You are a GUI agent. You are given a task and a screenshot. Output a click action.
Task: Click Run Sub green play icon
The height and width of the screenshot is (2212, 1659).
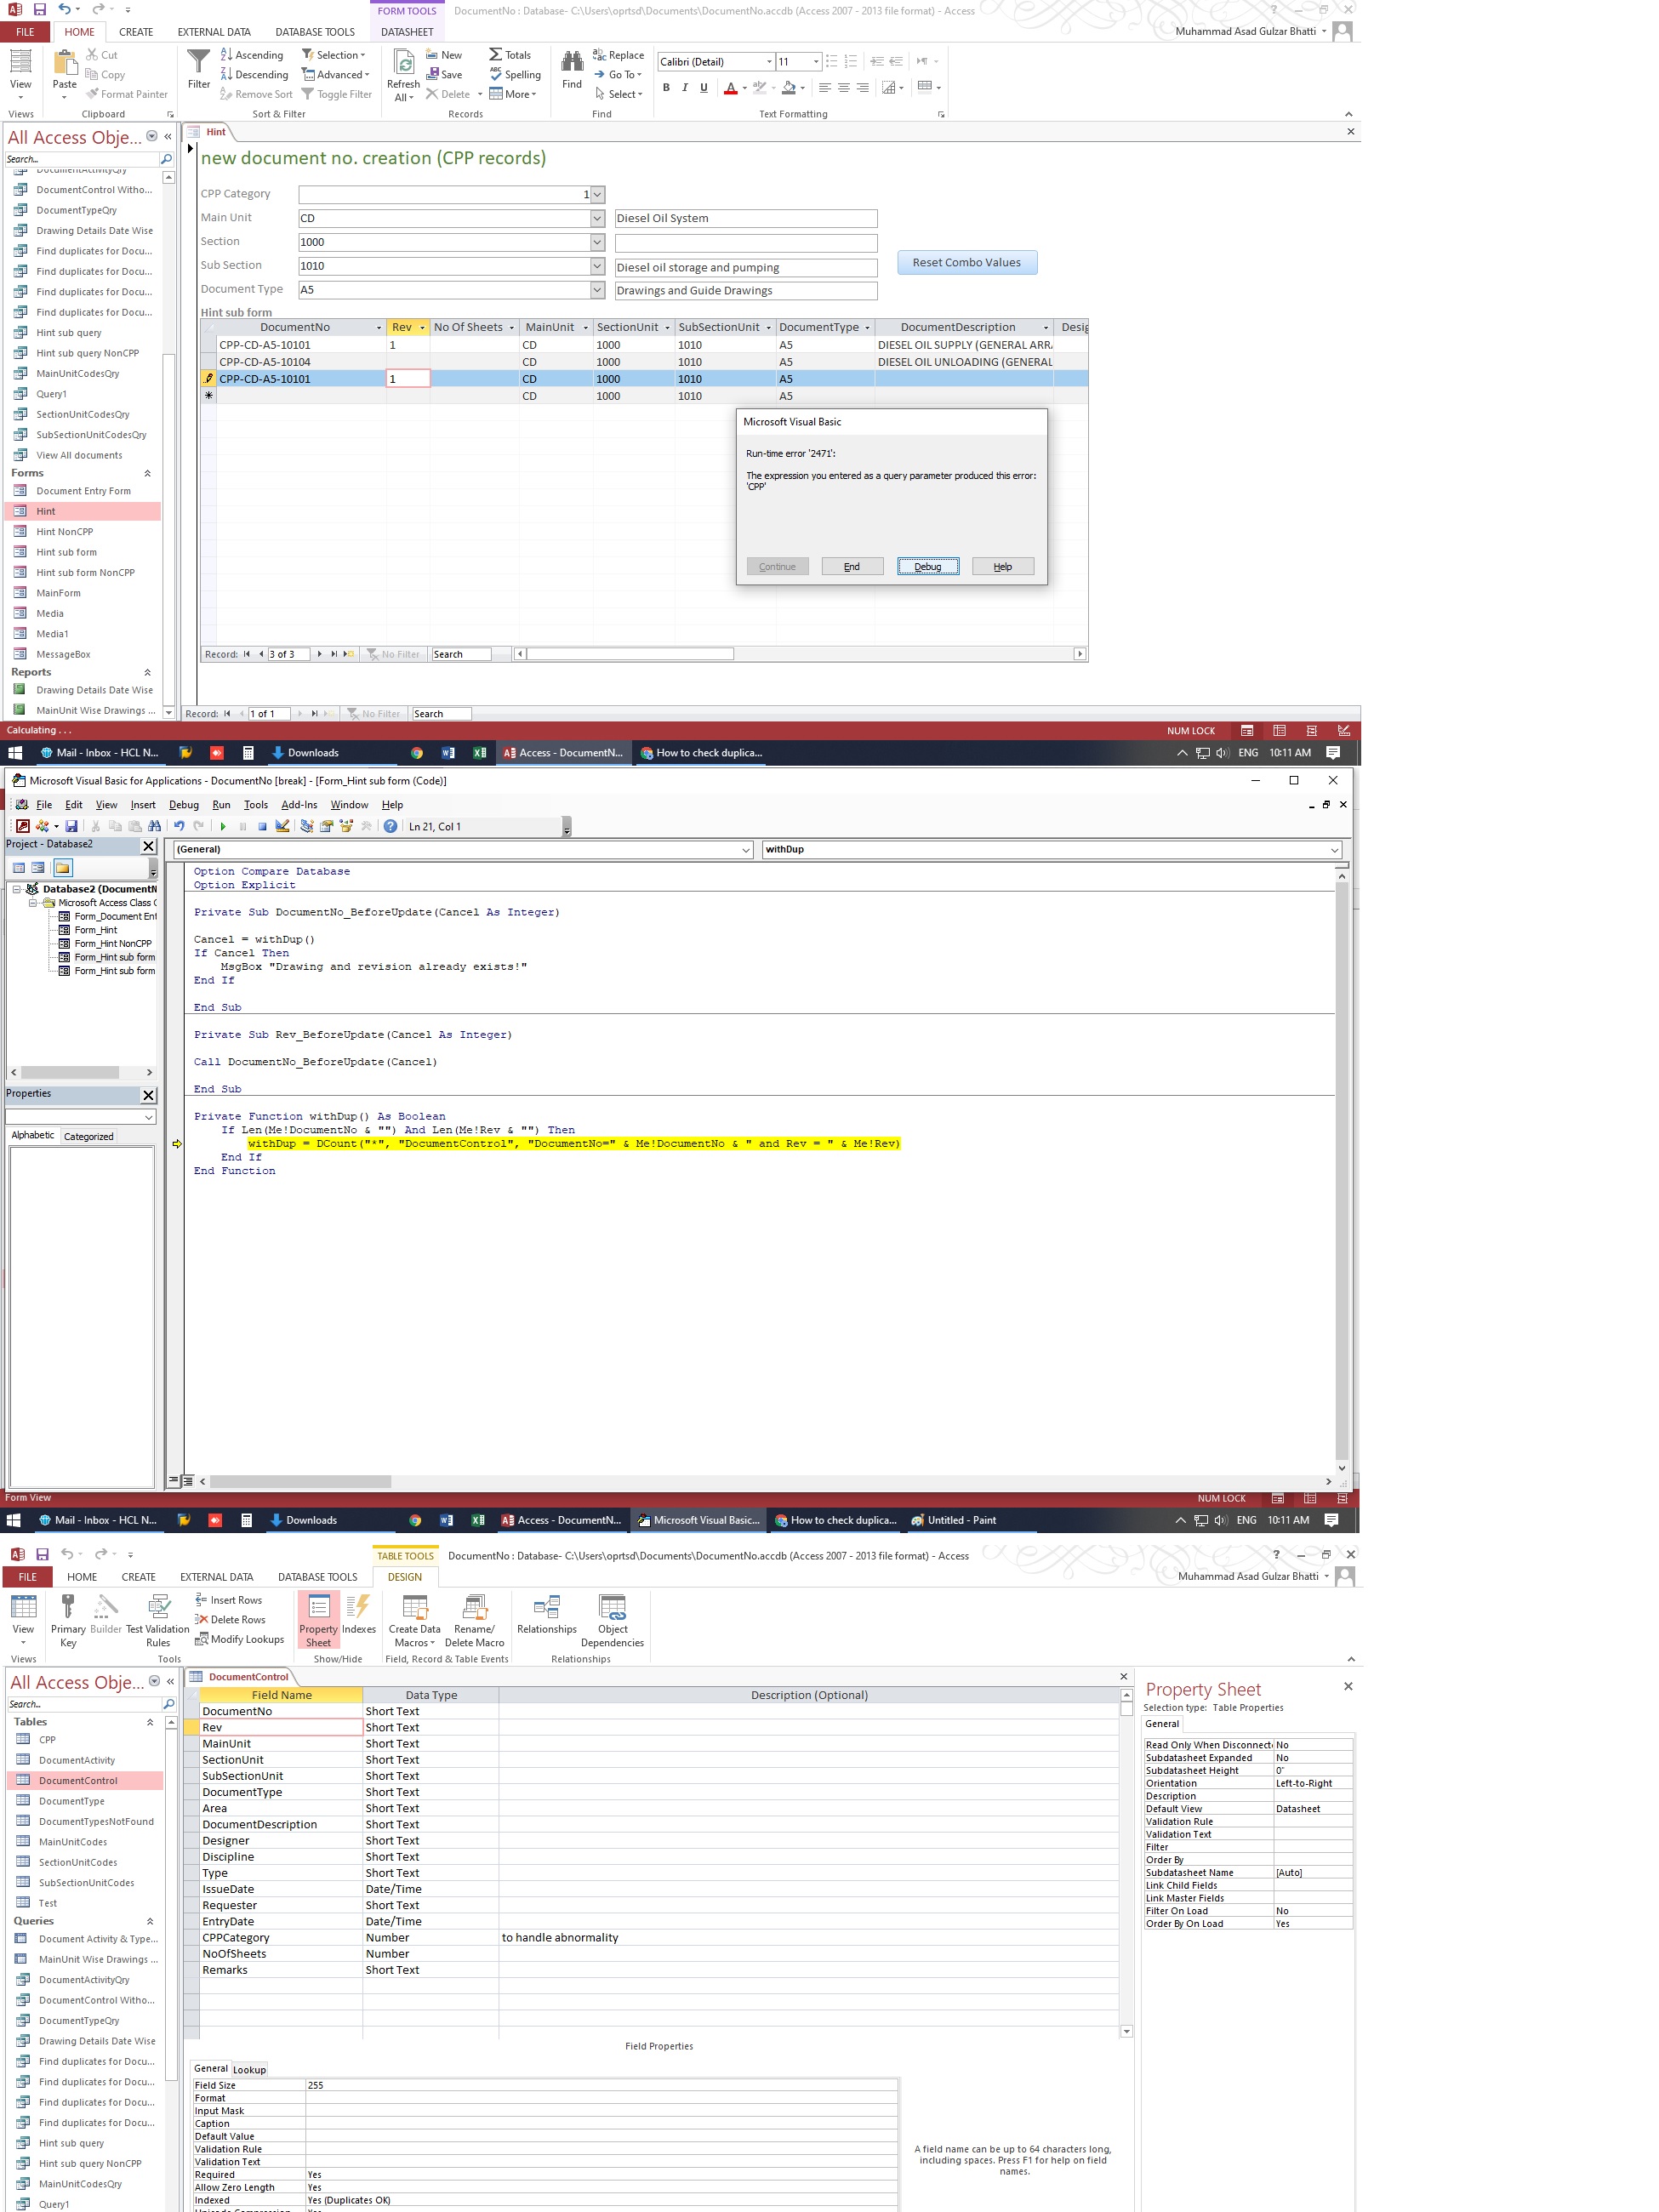[x=223, y=827]
